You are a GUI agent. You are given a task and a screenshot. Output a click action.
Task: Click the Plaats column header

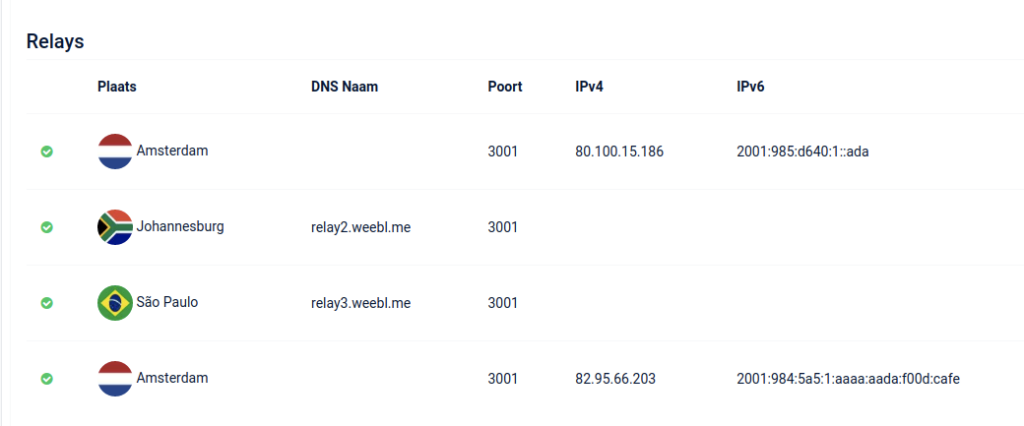coord(117,87)
